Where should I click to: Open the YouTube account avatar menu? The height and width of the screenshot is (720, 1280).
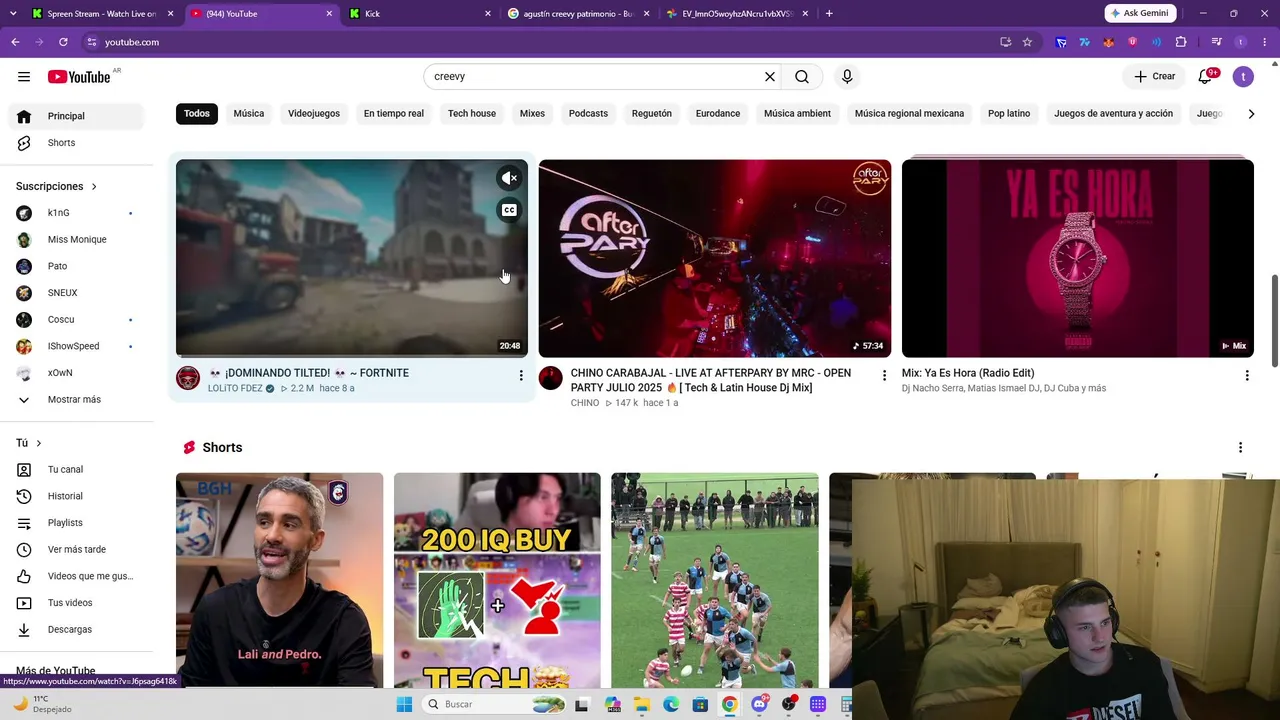tap(1243, 76)
